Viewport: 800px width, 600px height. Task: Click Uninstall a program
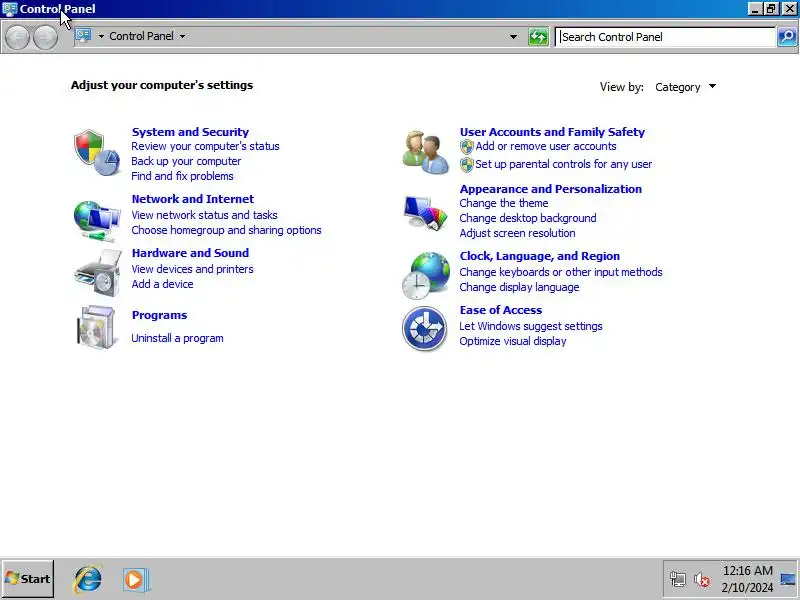tap(177, 338)
